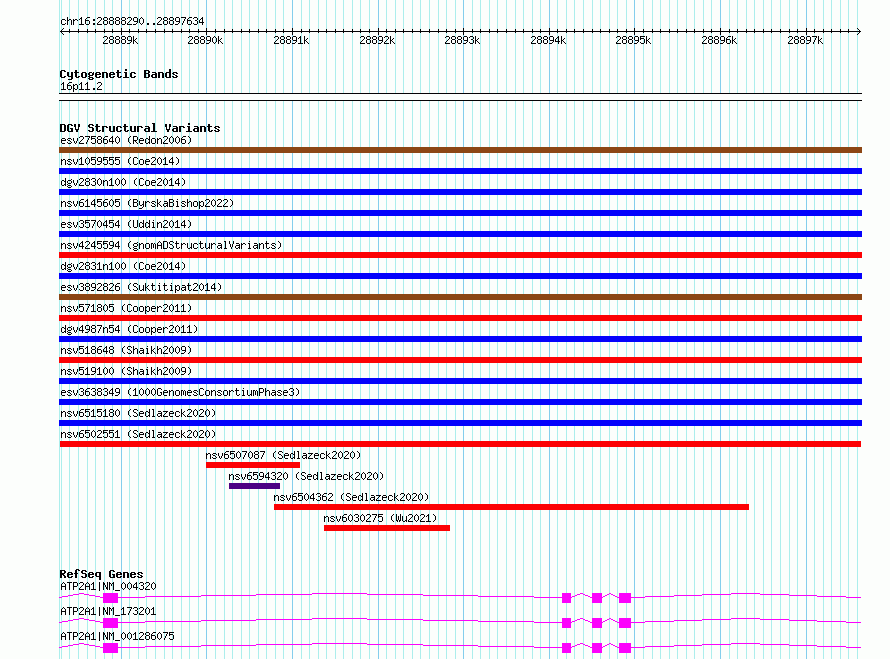The height and width of the screenshot is (659, 890).
Task: Click the RefSeq Genes track heading
Action: [101, 574]
